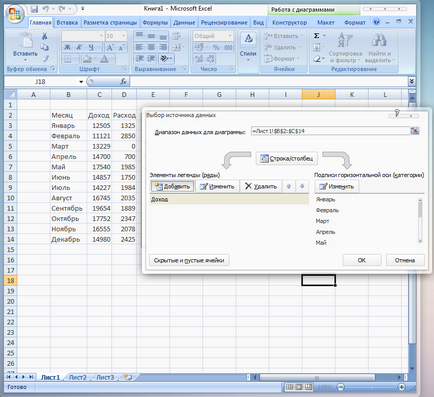Image resolution: width=434 pixels, height=397 pixels.
Task: Open the Стили gallery
Action: point(248,47)
